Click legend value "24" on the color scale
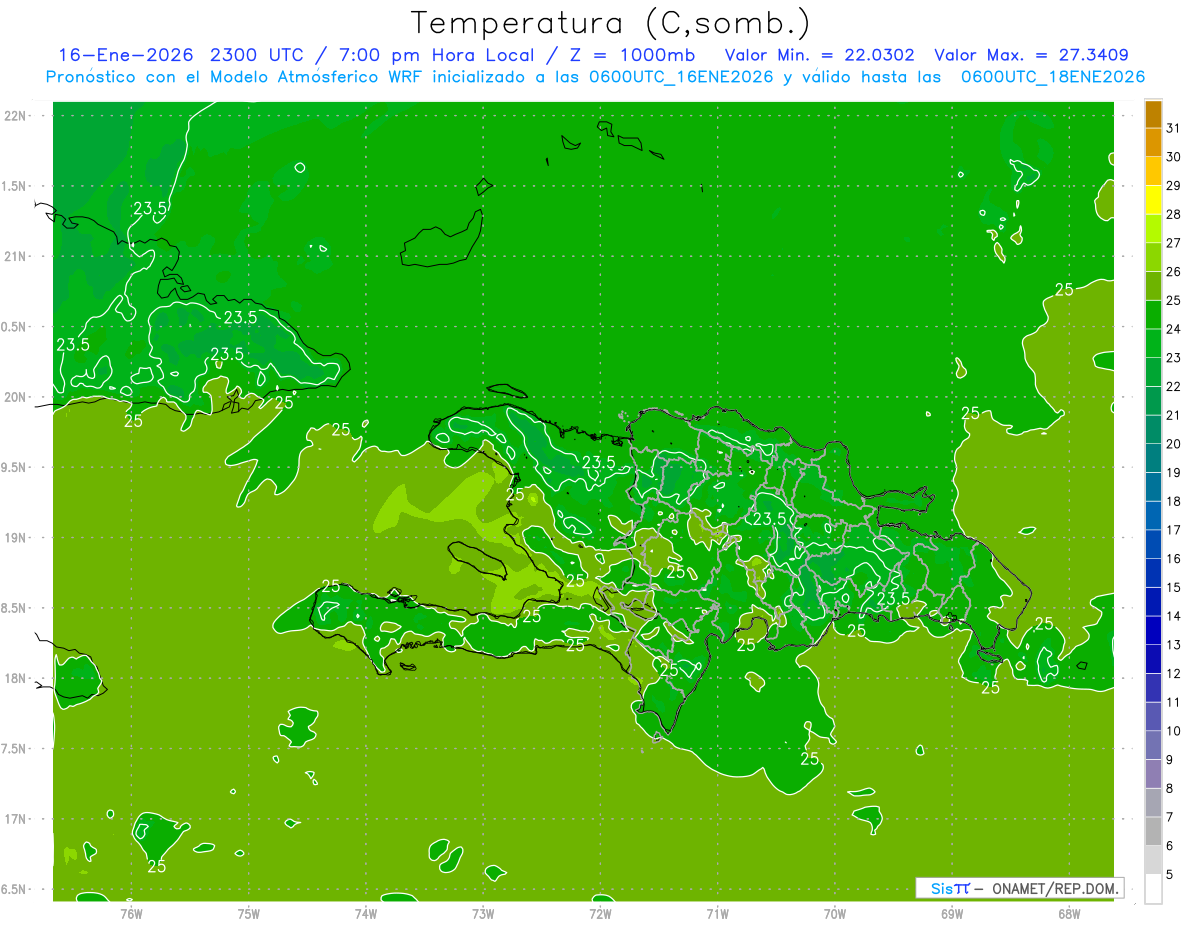The height and width of the screenshot is (927, 1200). (1174, 329)
